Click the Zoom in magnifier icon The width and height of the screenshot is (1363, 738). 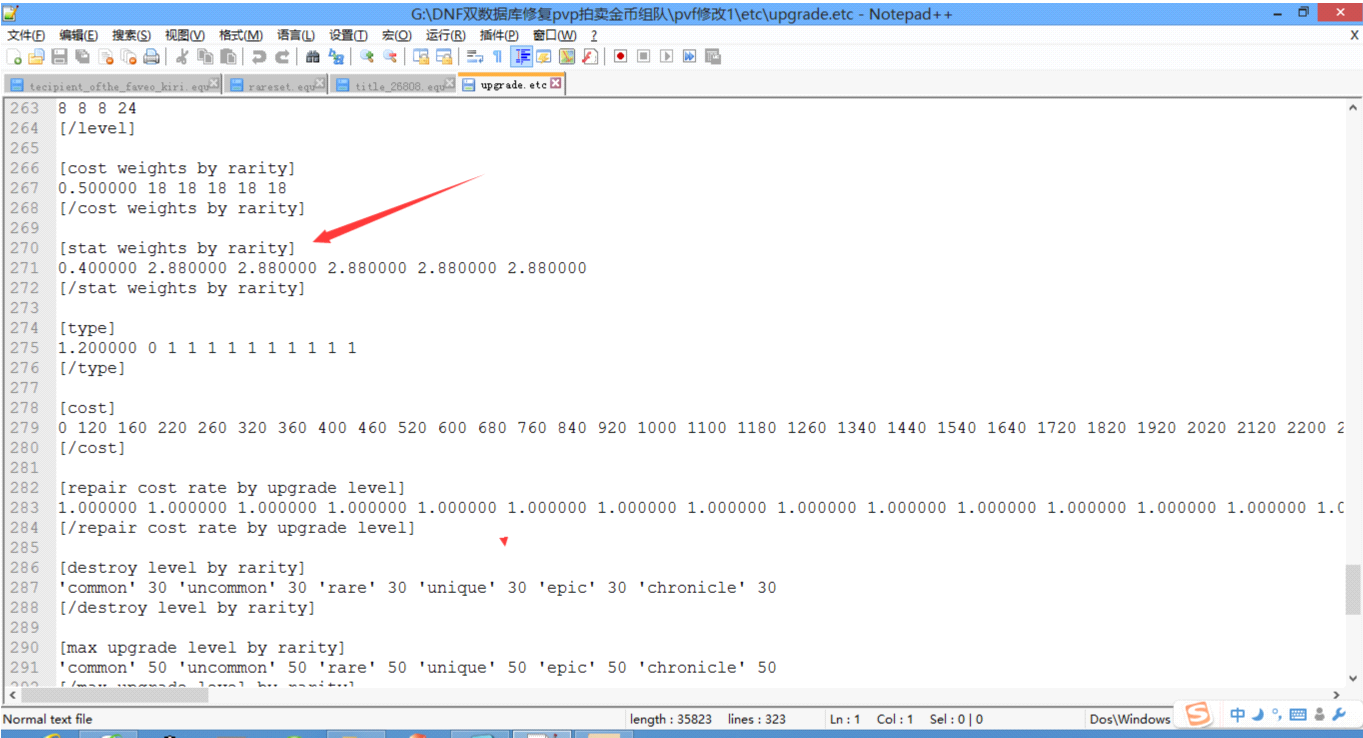pos(367,57)
